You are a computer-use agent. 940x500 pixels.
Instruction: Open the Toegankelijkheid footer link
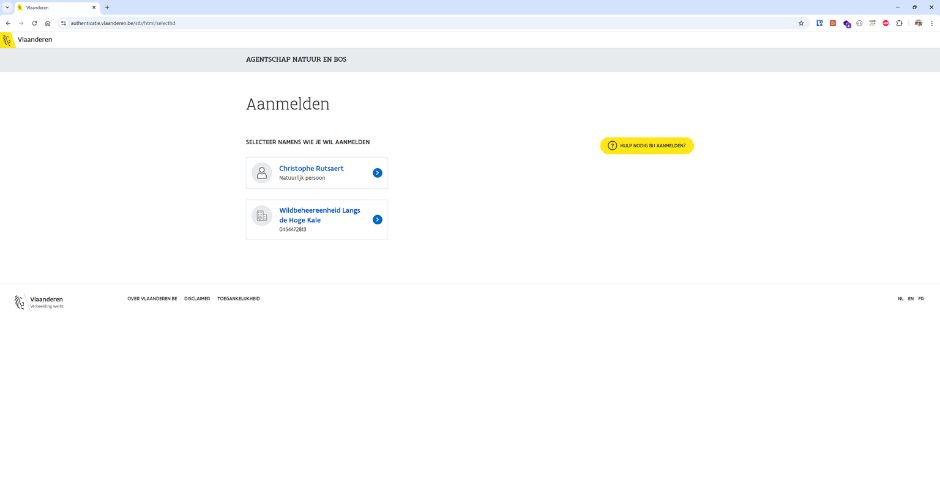(x=238, y=298)
